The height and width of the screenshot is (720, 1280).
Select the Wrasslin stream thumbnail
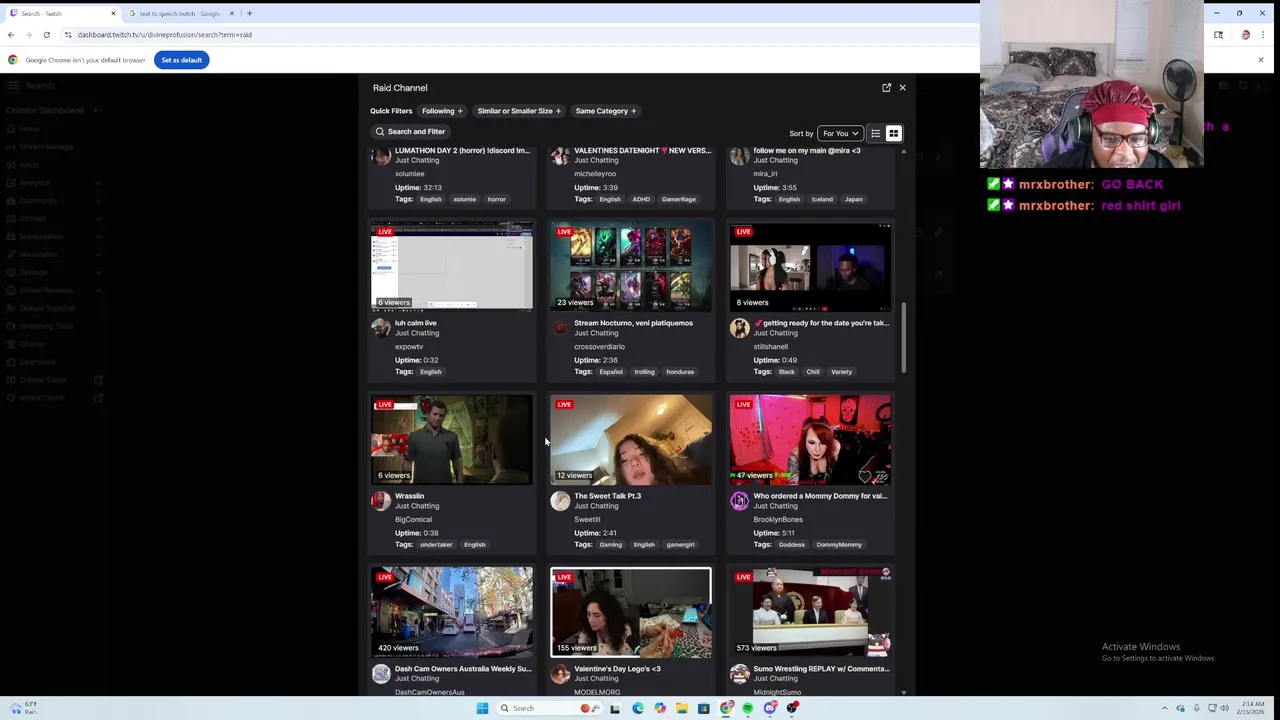(x=452, y=440)
